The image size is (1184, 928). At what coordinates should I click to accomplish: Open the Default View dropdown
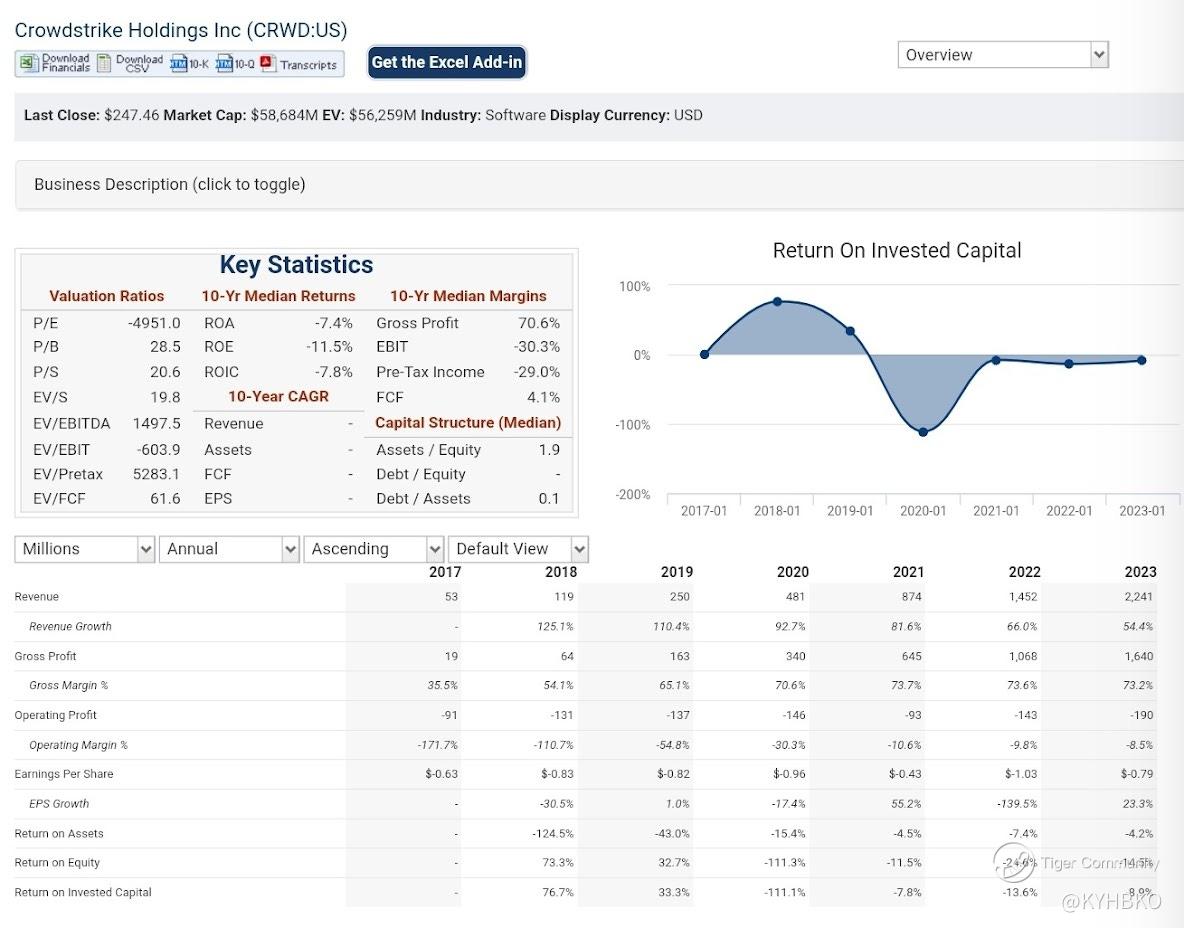518,549
